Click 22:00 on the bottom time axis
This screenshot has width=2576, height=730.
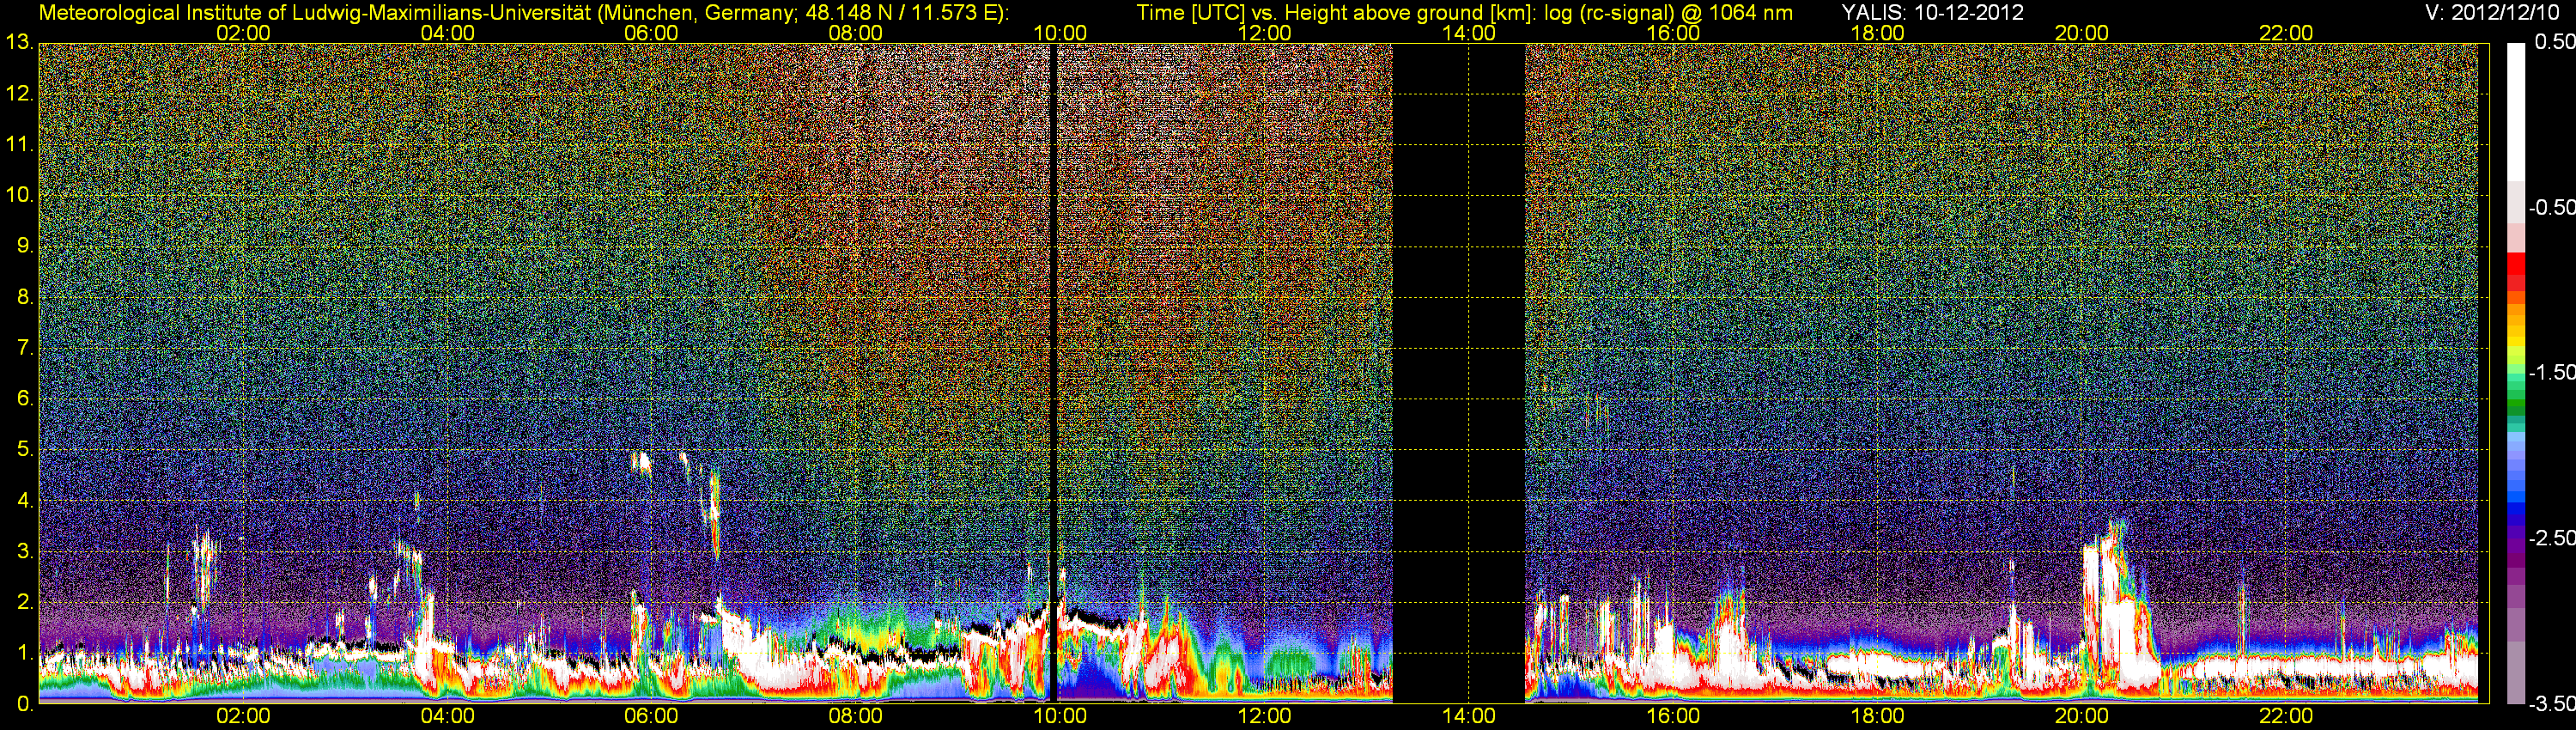(x=2286, y=716)
